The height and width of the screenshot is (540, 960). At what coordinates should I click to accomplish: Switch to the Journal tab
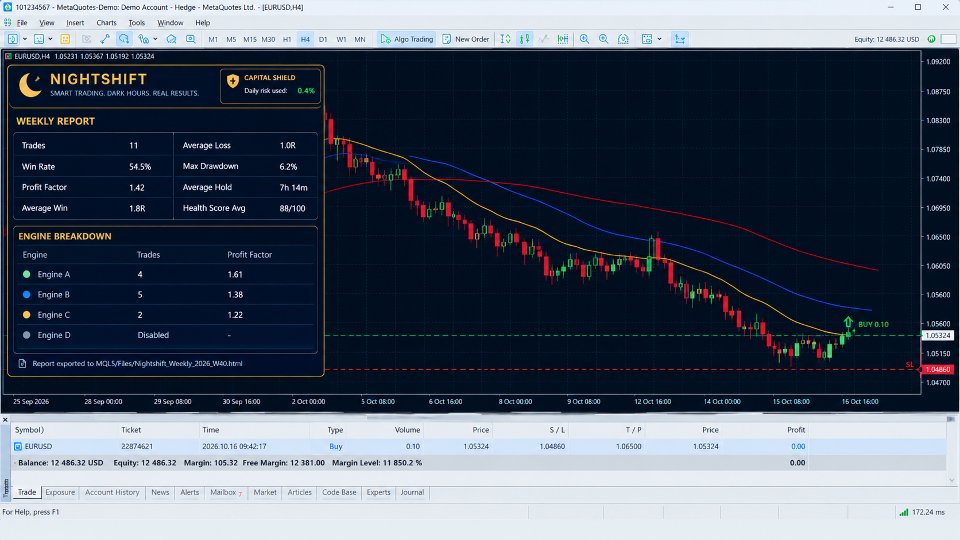coord(412,492)
